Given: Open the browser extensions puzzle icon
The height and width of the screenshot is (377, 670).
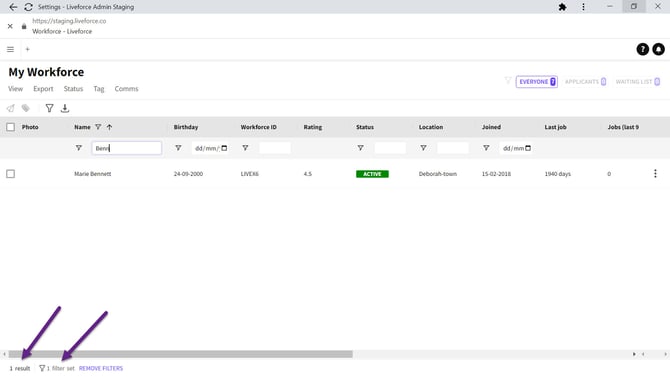Looking at the screenshot, I should point(562,7).
